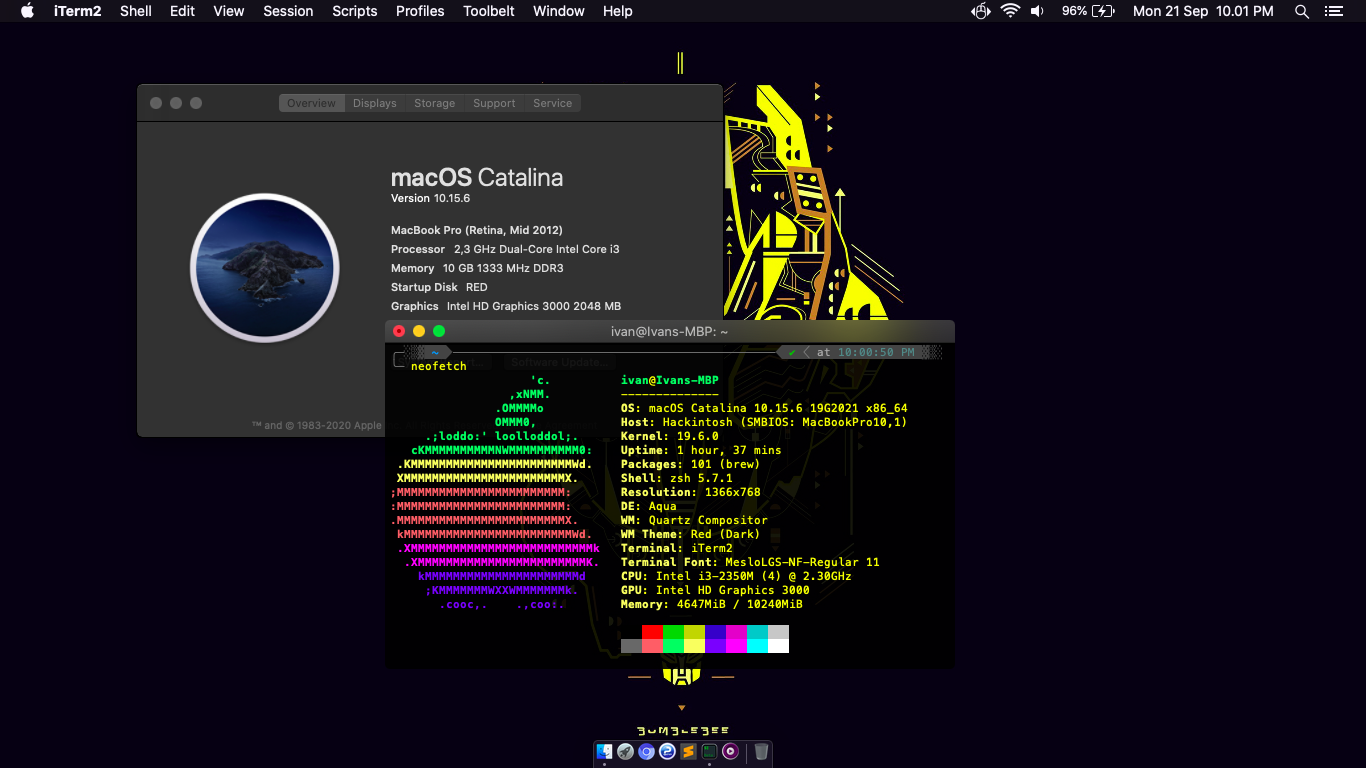Click the Shell: zsh 5.7.1 line

click(677, 478)
